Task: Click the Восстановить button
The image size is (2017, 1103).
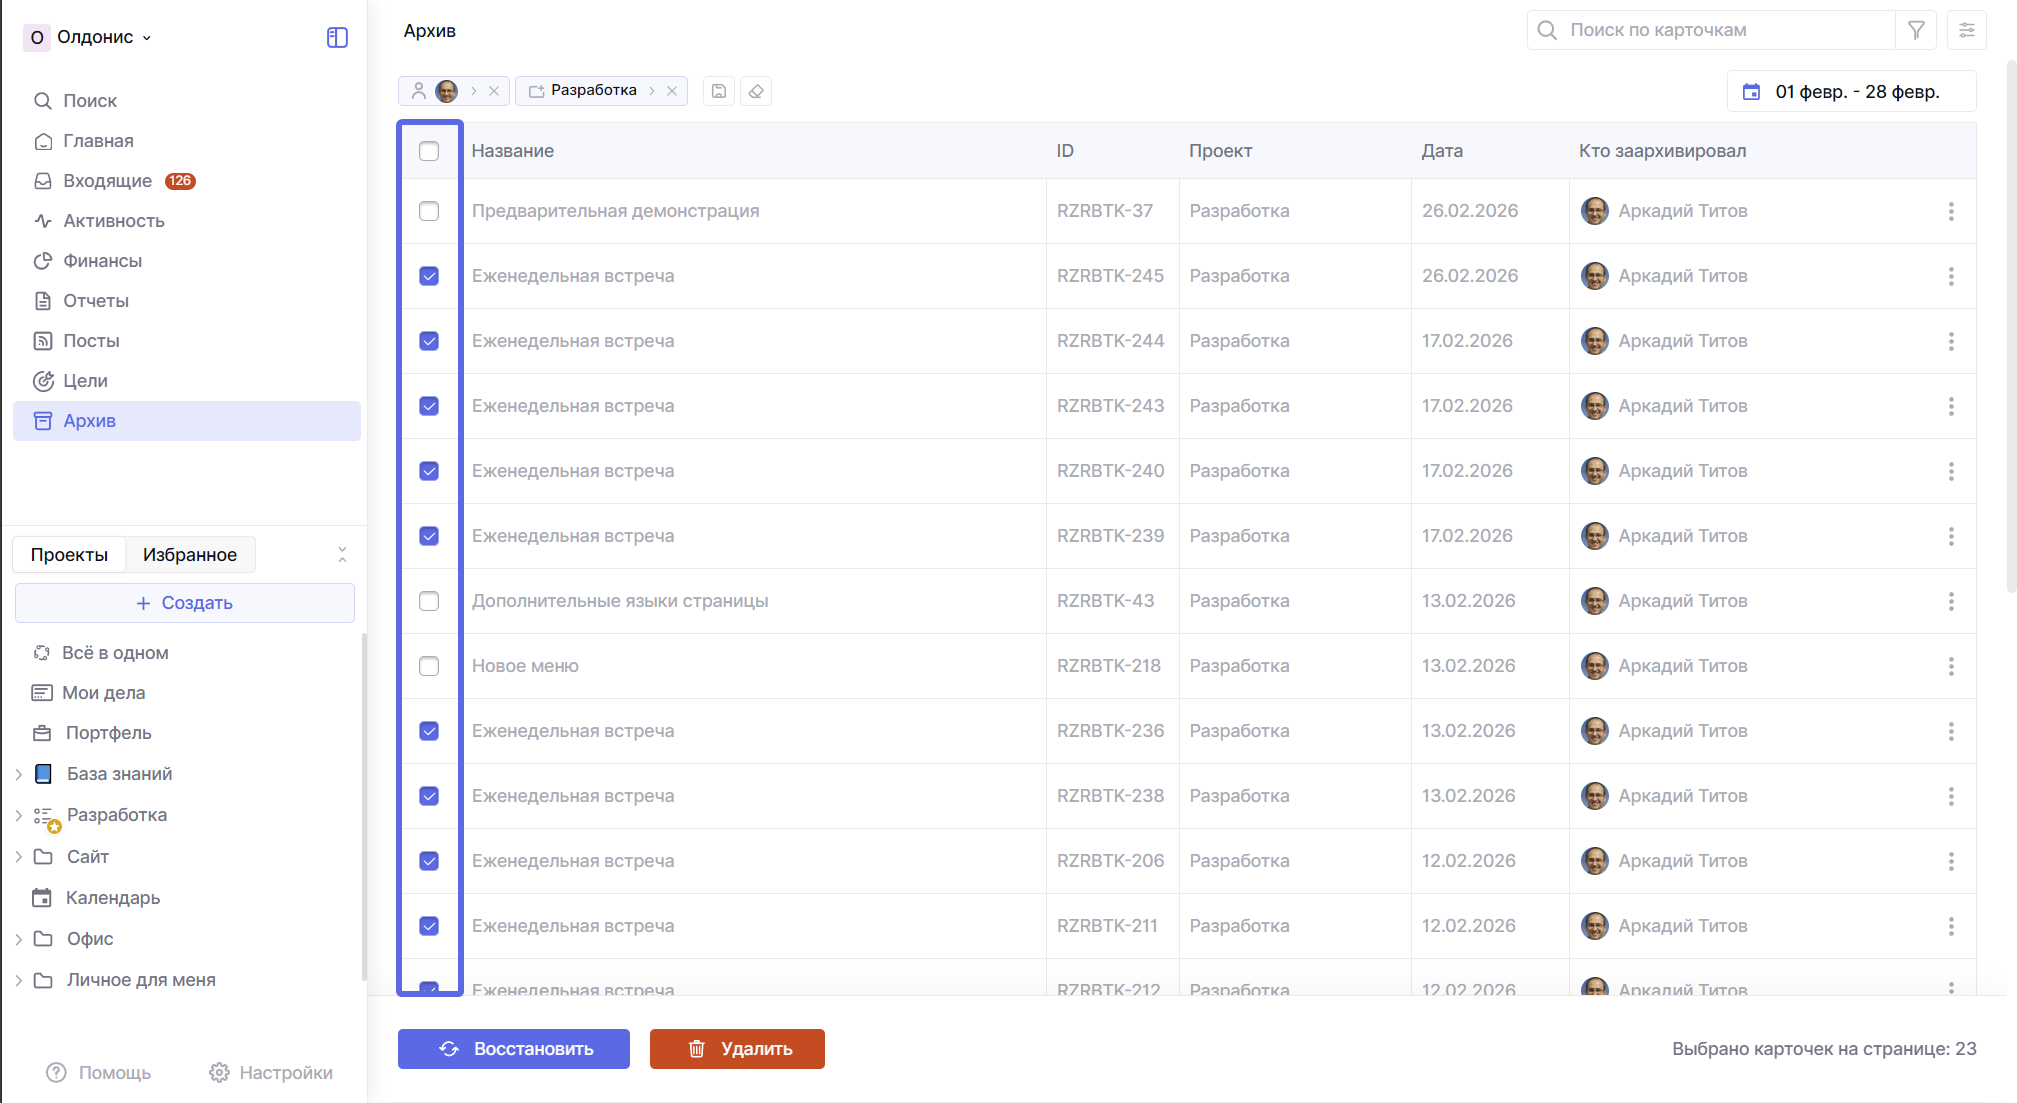Action: (514, 1049)
